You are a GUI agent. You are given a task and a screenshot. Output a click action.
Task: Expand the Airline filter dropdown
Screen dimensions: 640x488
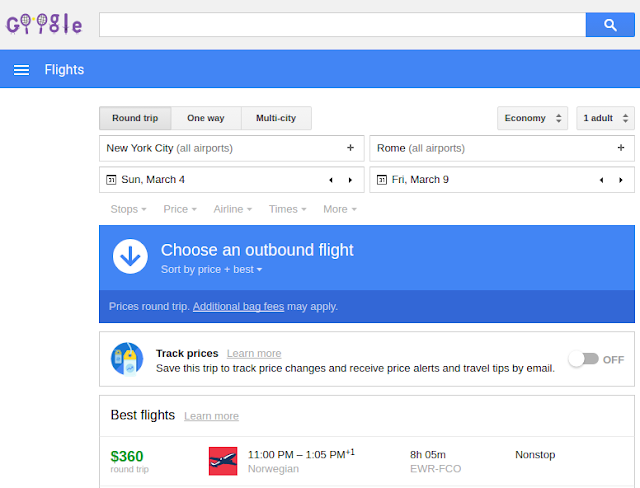tap(233, 209)
